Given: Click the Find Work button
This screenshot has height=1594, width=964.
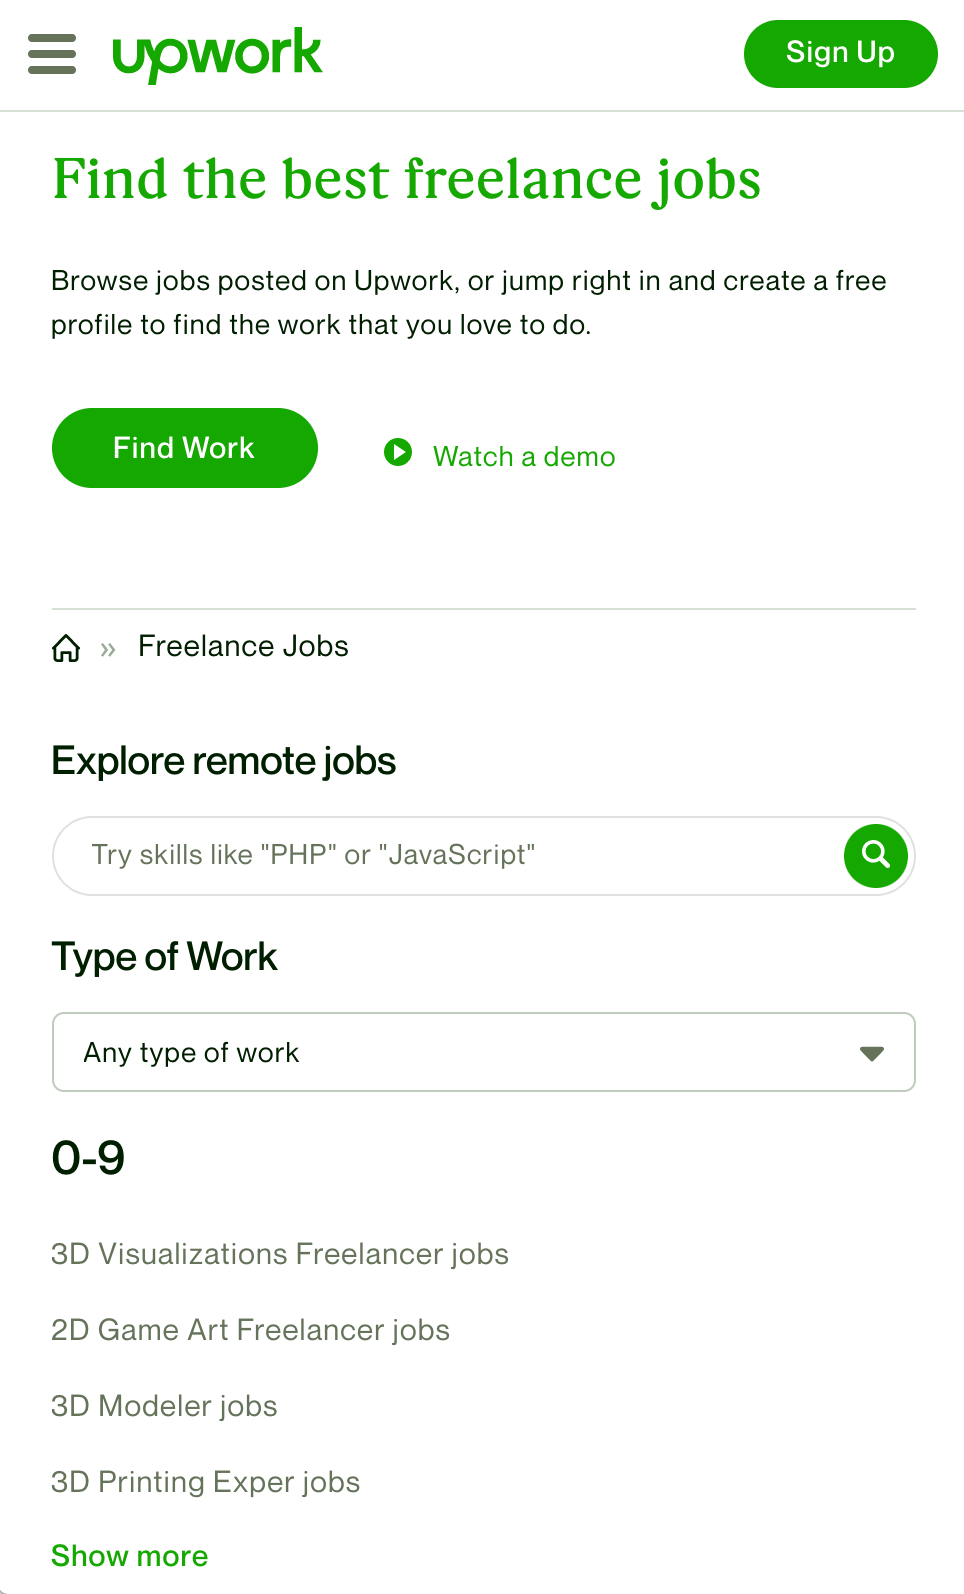Looking at the screenshot, I should point(184,448).
